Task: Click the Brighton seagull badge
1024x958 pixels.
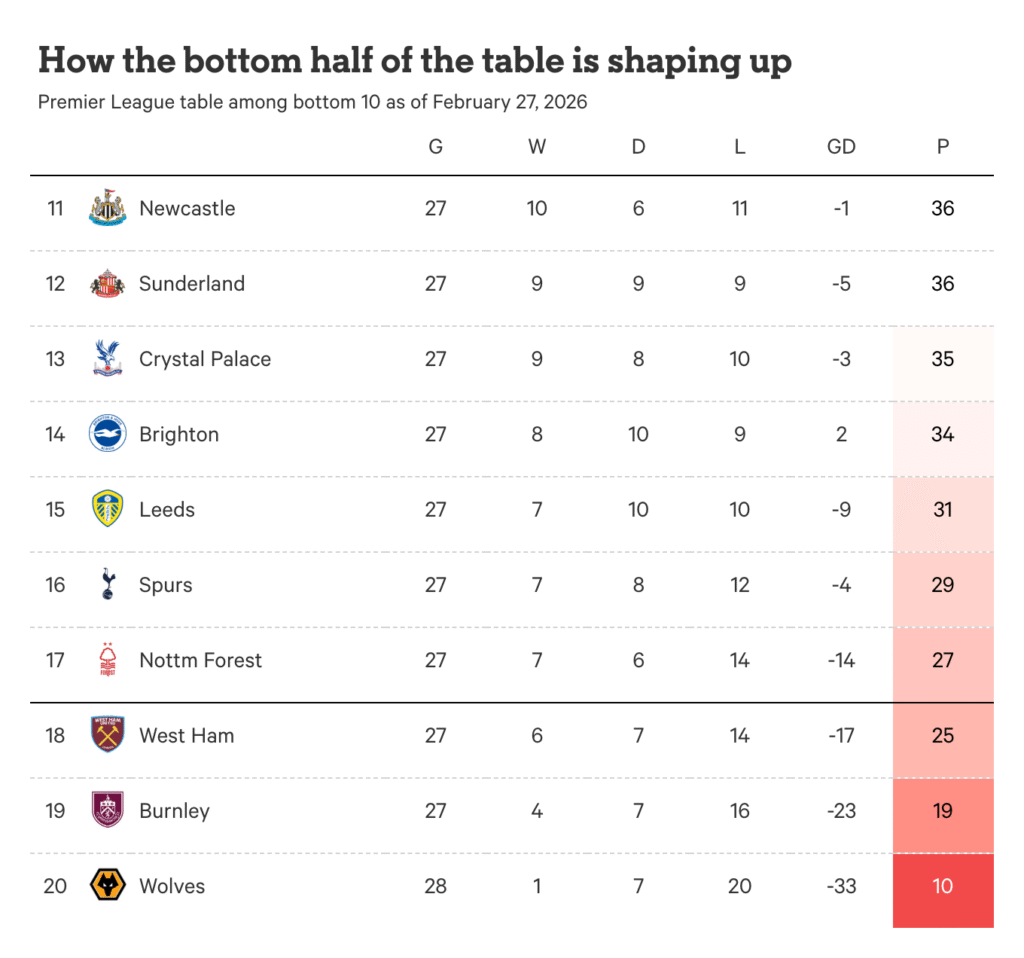Action: [107, 434]
